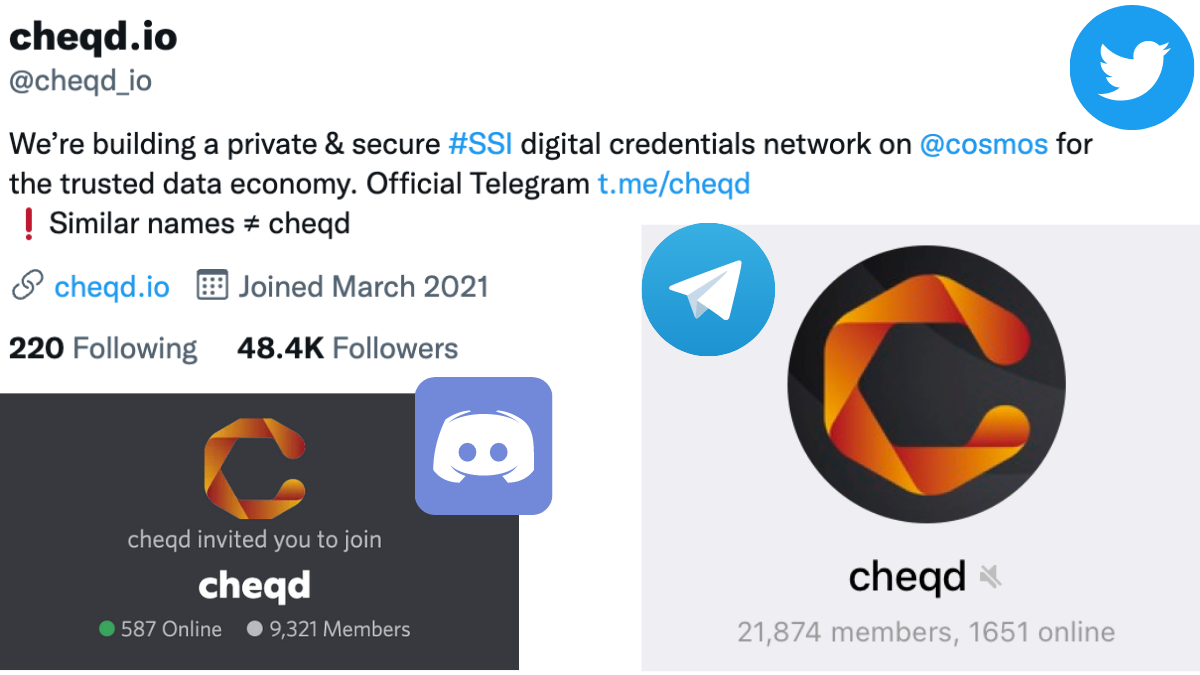The width and height of the screenshot is (1200, 675).
Task: Click the cheqd Discord server logo
Action: click(254, 460)
